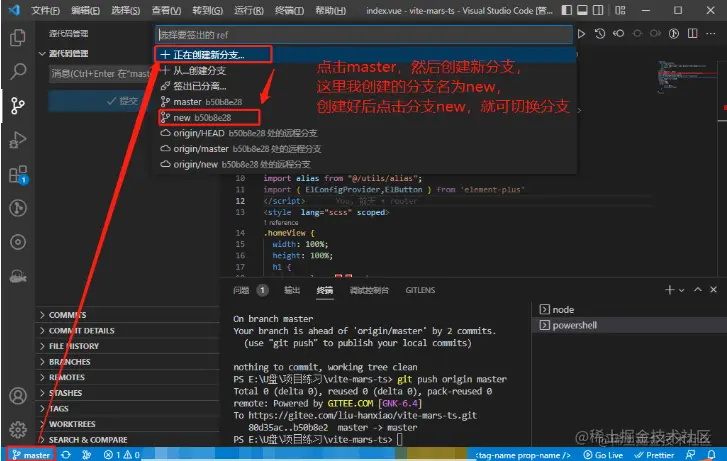This screenshot has height=461, width=727.
Task: Click Prettier in status bar
Action: coord(654,455)
